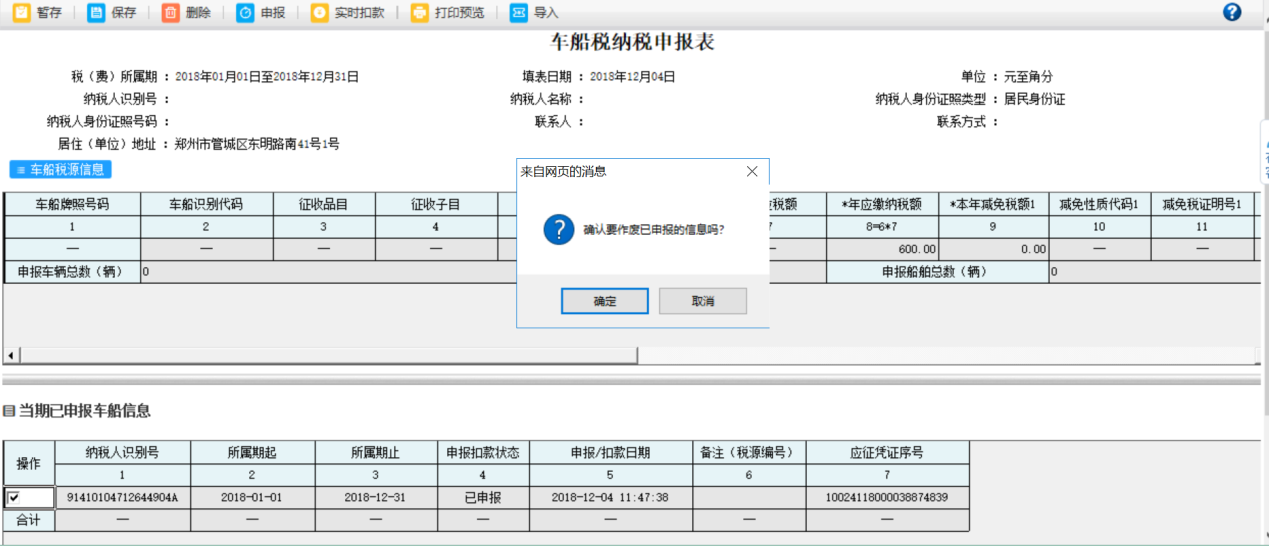The height and width of the screenshot is (551, 1269).
Task: Click the 征收品目 column header
Action: pos(323,204)
